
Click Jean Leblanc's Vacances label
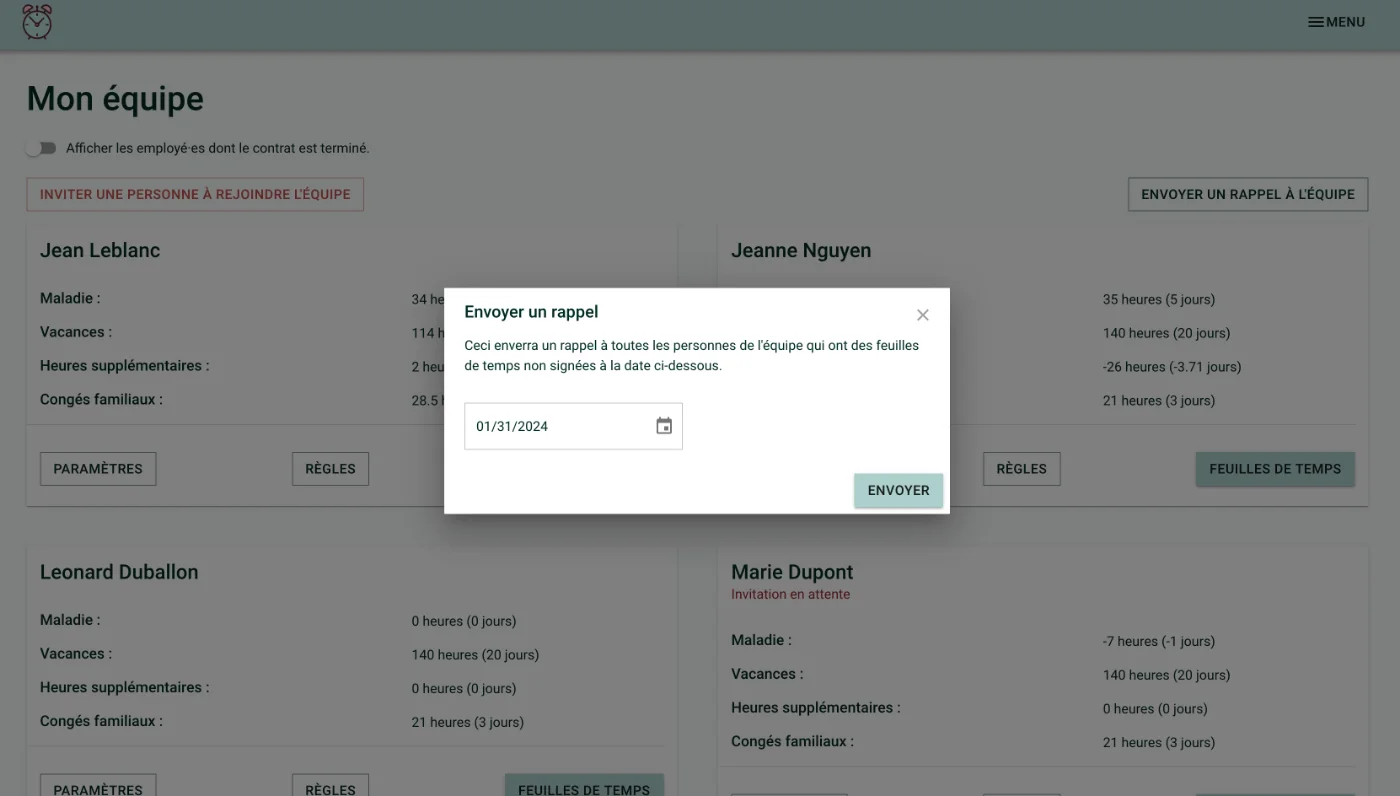coord(76,332)
